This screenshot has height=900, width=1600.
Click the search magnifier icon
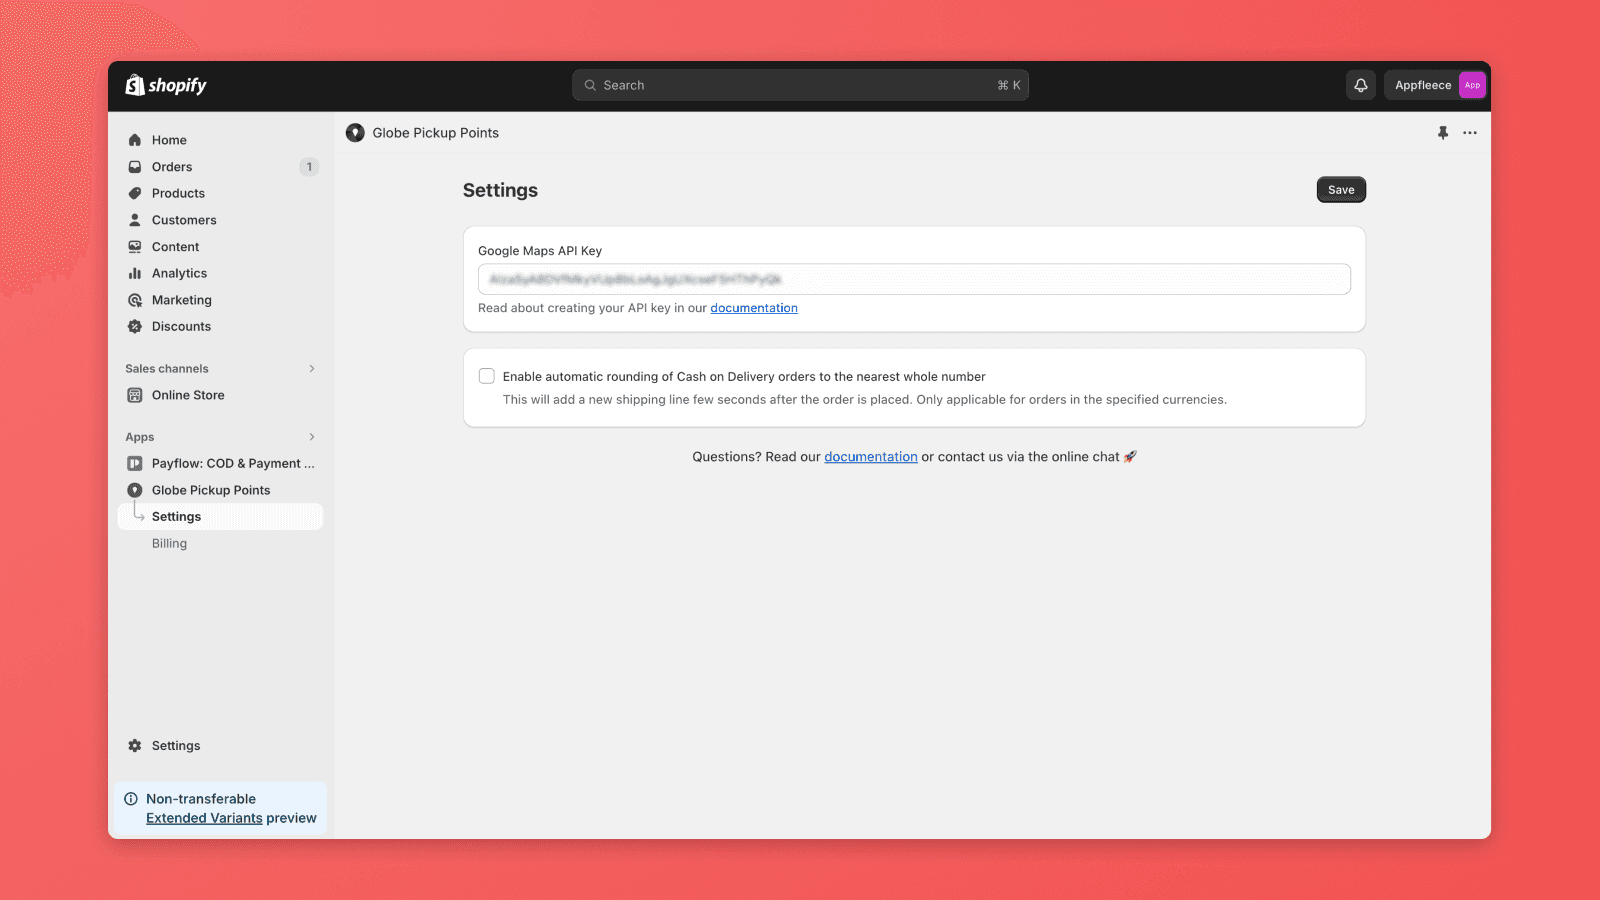(x=590, y=85)
